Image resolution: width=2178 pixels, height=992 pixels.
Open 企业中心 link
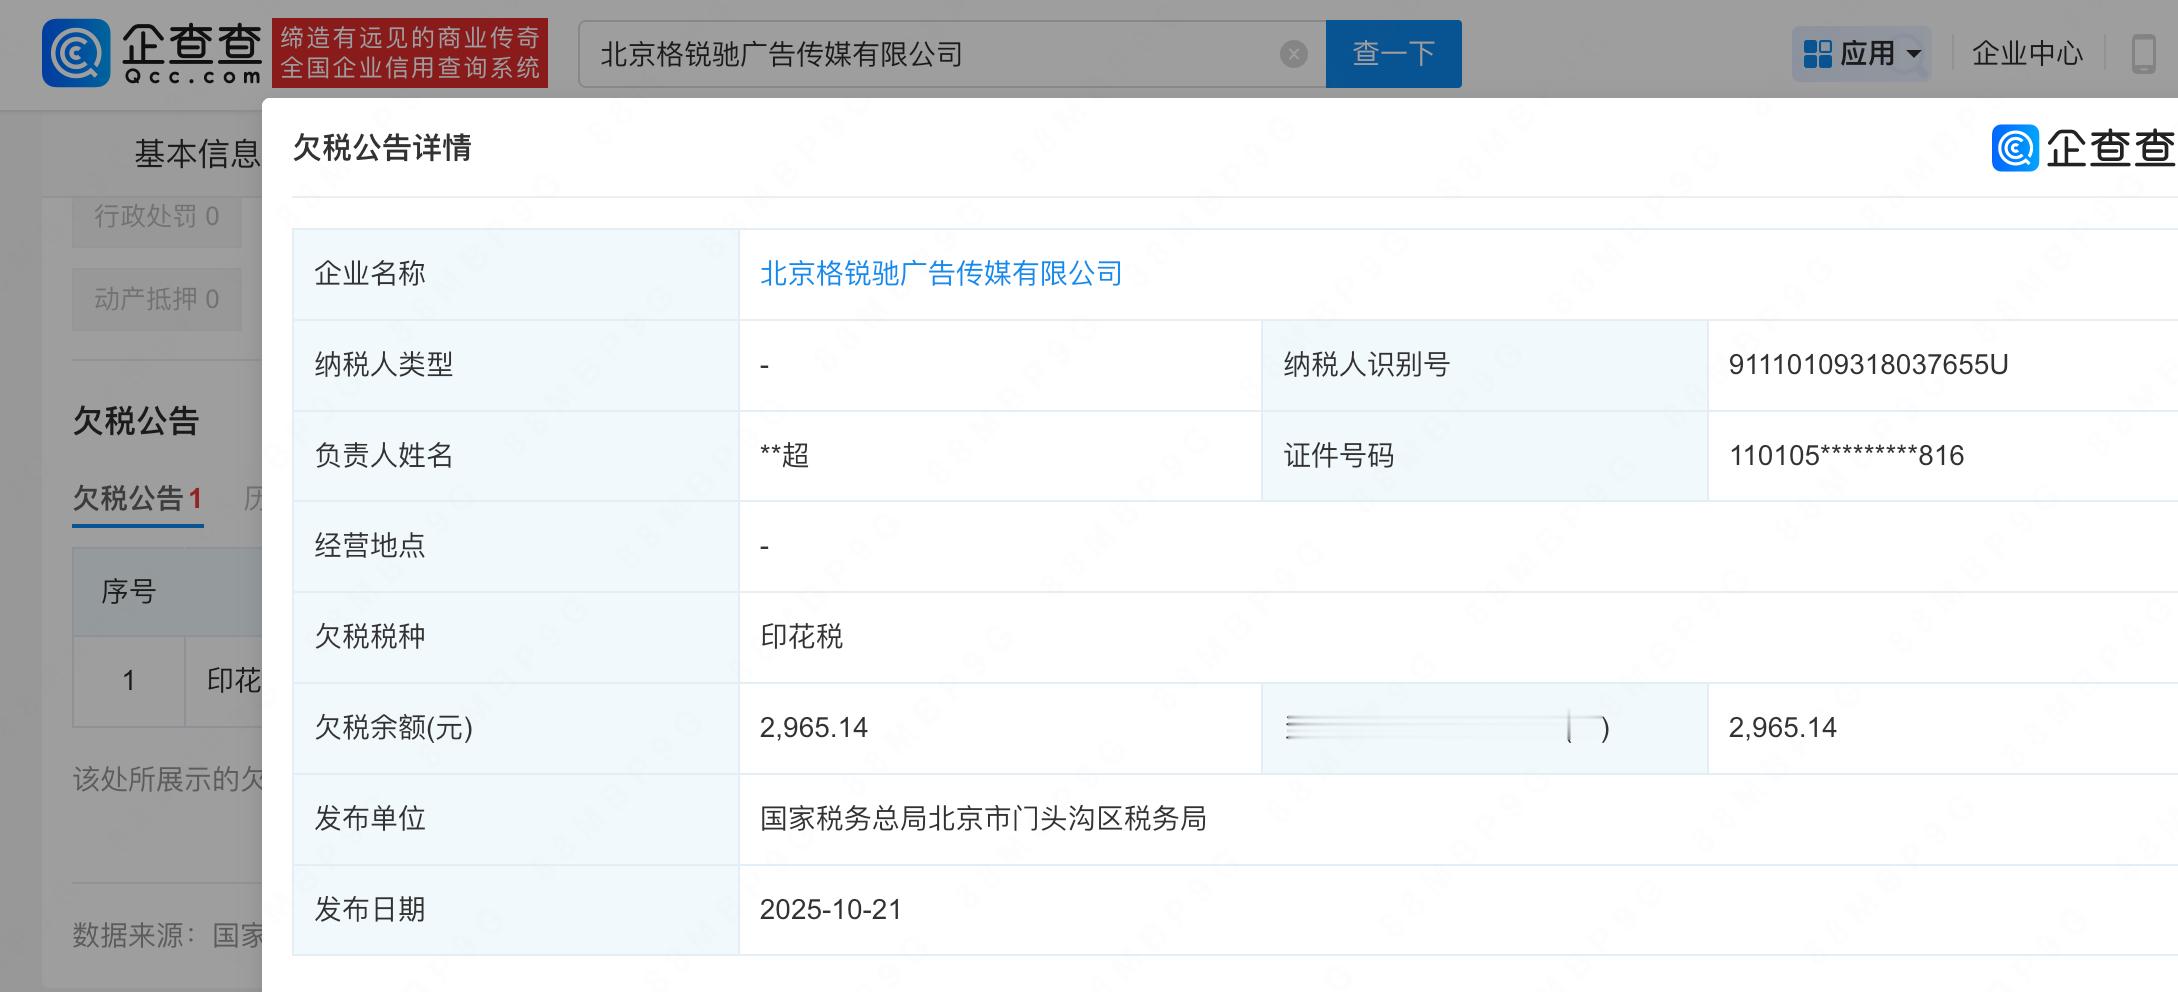point(2027,54)
